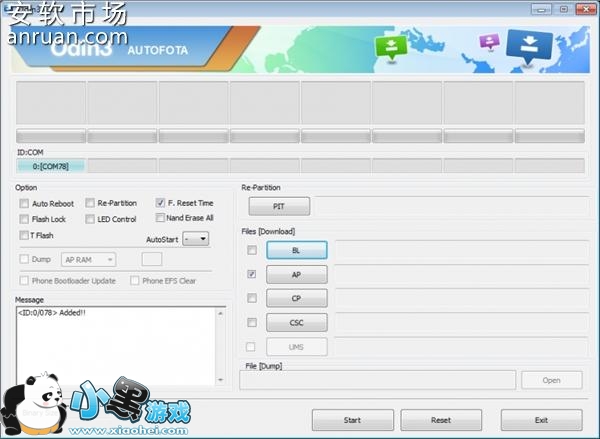Click the Message log down arrow
The height and width of the screenshot is (439, 600).
point(220,380)
